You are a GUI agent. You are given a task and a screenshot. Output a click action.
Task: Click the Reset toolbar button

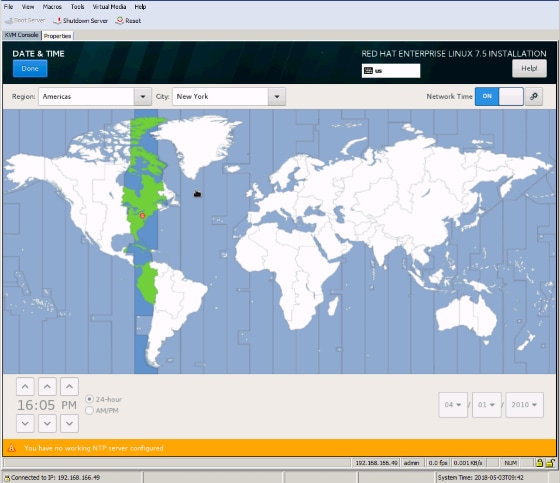pos(129,20)
